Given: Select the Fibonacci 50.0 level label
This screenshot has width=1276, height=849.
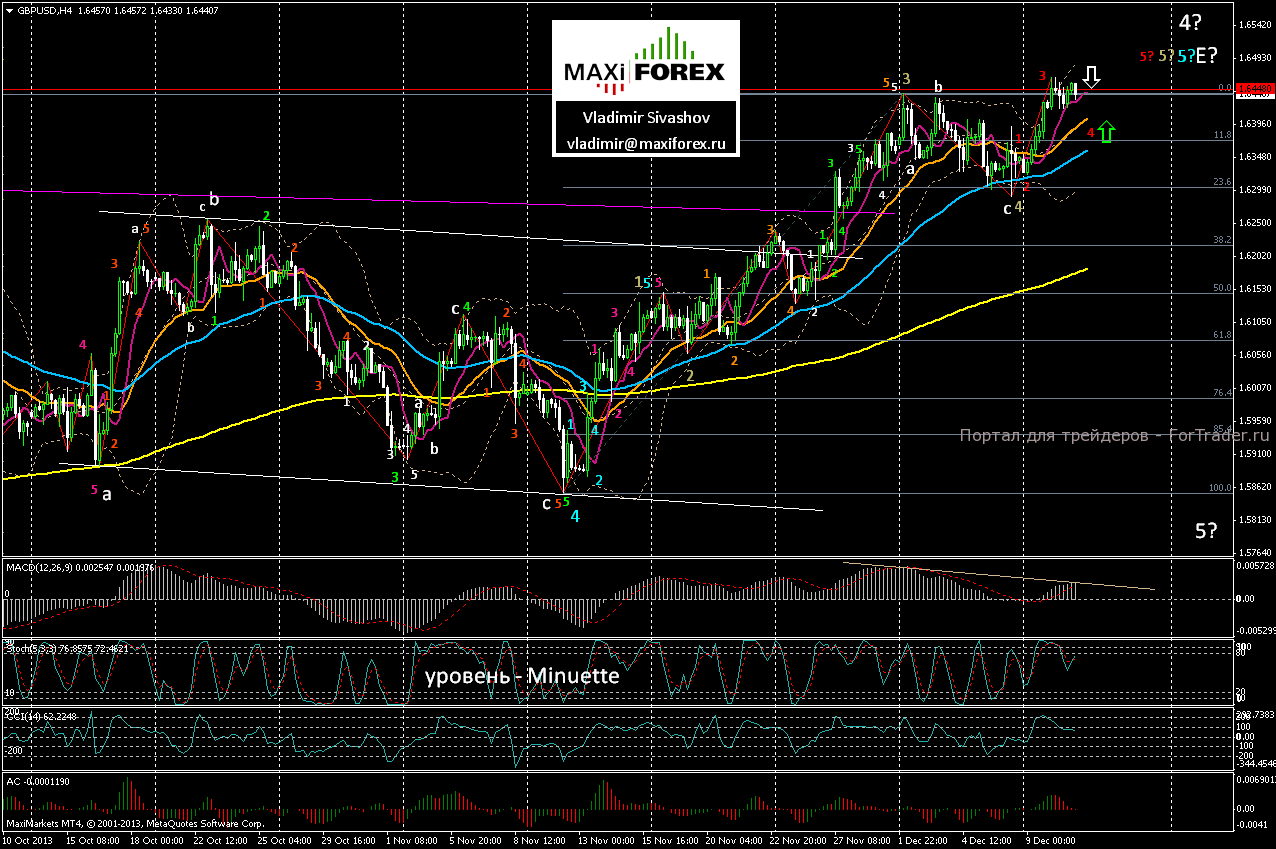Looking at the screenshot, I should (1221, 287).
